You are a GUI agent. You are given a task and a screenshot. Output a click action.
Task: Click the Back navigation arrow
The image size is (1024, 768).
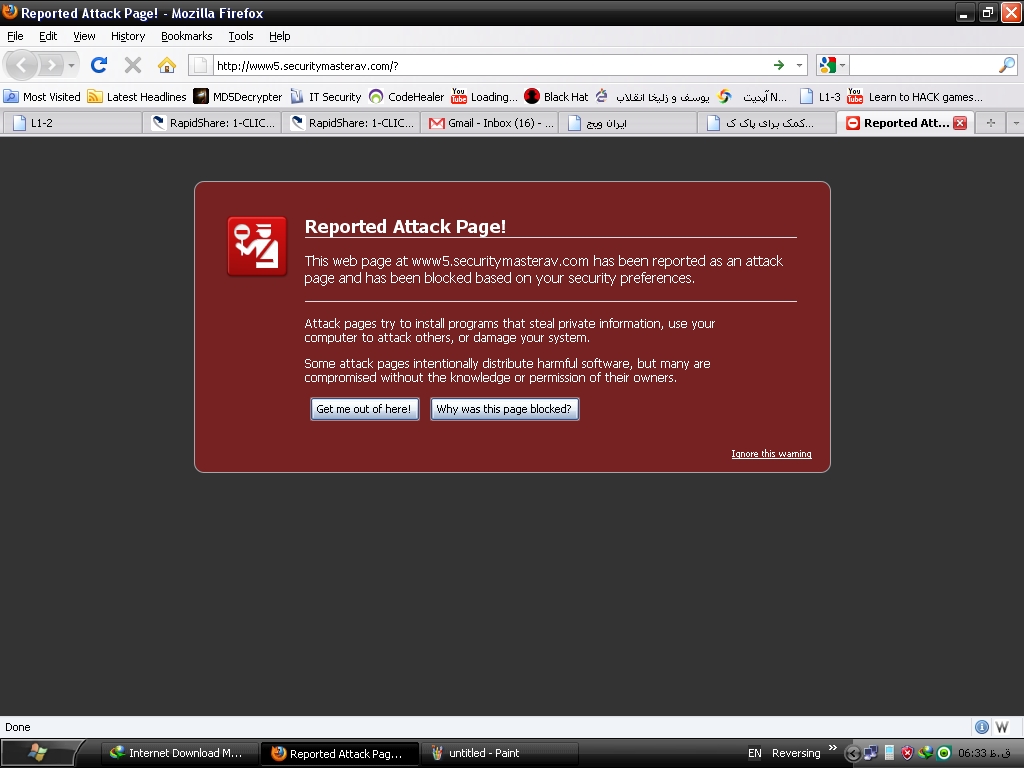(22, 65)
